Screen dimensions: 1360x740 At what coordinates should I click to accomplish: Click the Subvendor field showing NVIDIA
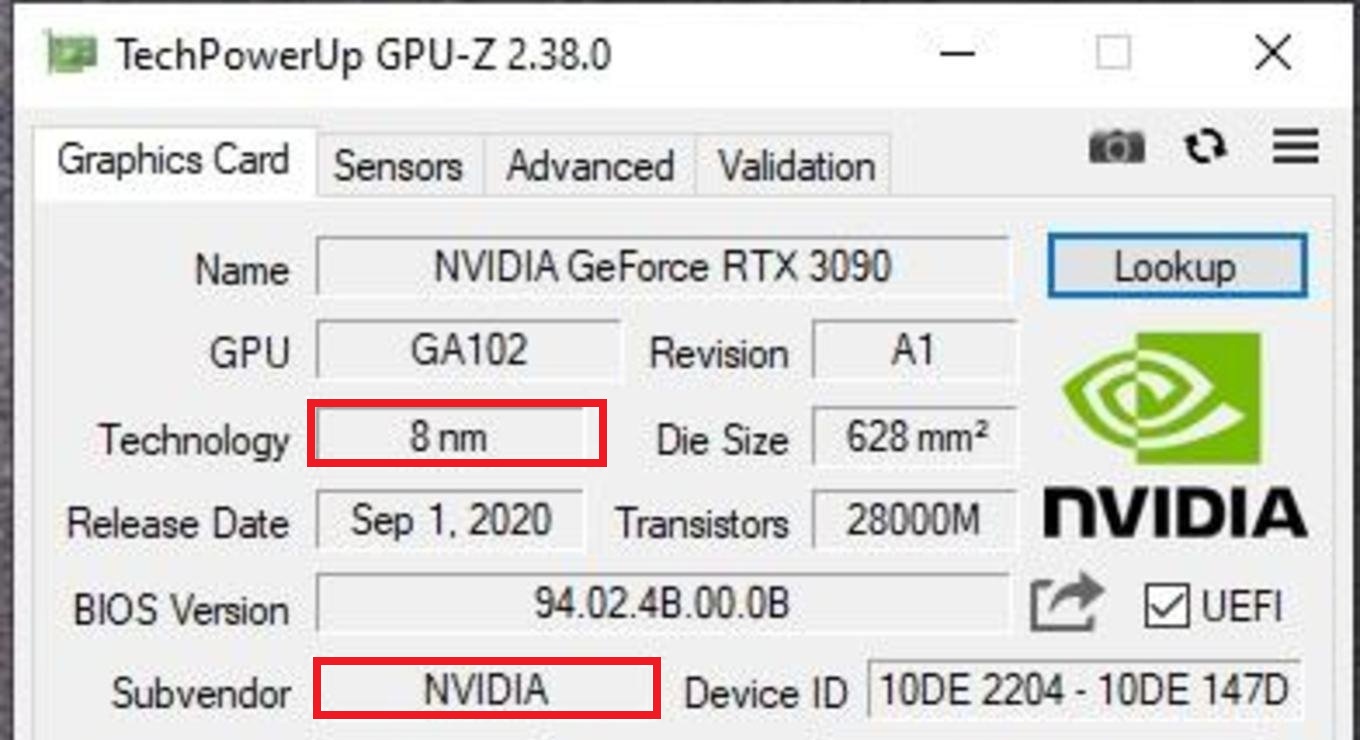pos(486,690)
